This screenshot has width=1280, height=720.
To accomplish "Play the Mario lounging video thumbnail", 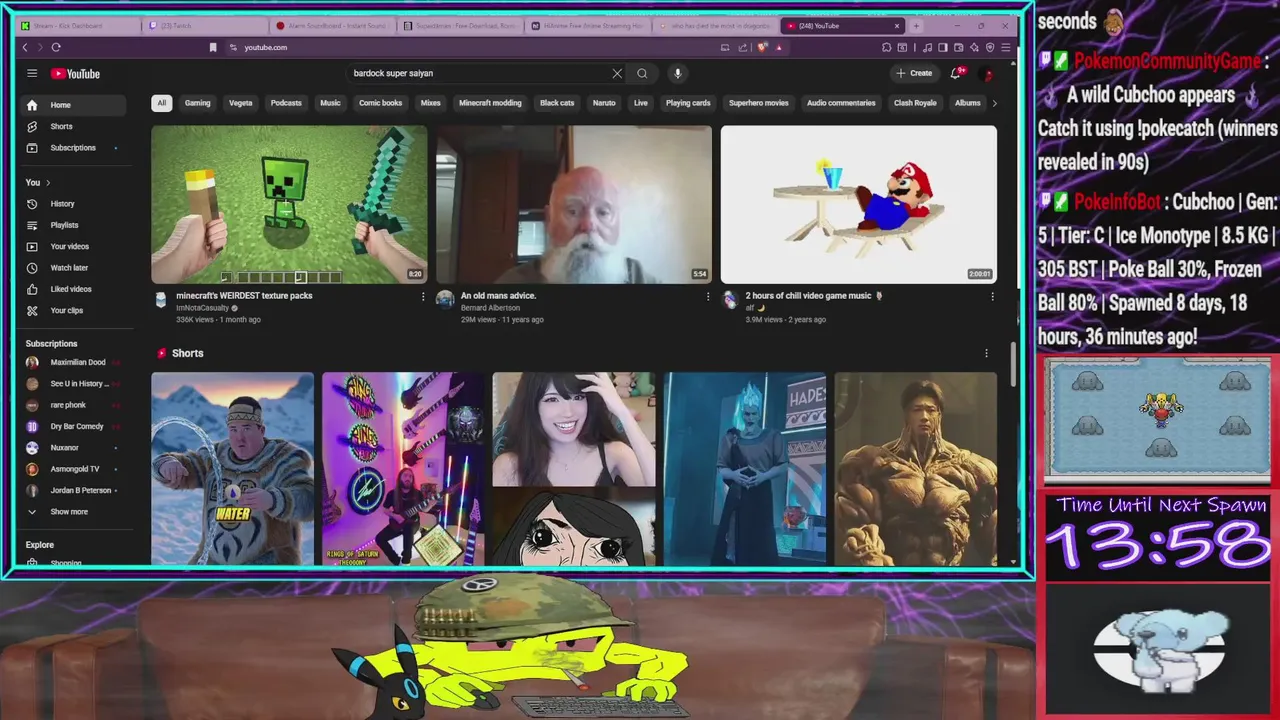I will pos(859,204).
